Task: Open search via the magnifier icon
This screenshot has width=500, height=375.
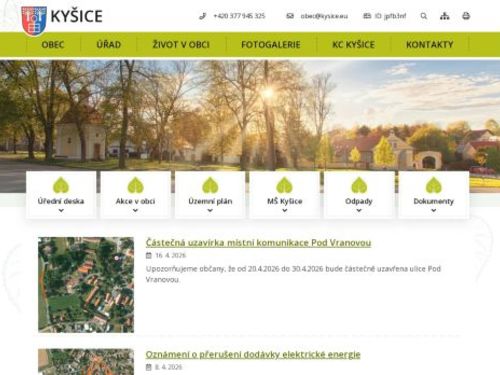Action: tap(424, 16)
